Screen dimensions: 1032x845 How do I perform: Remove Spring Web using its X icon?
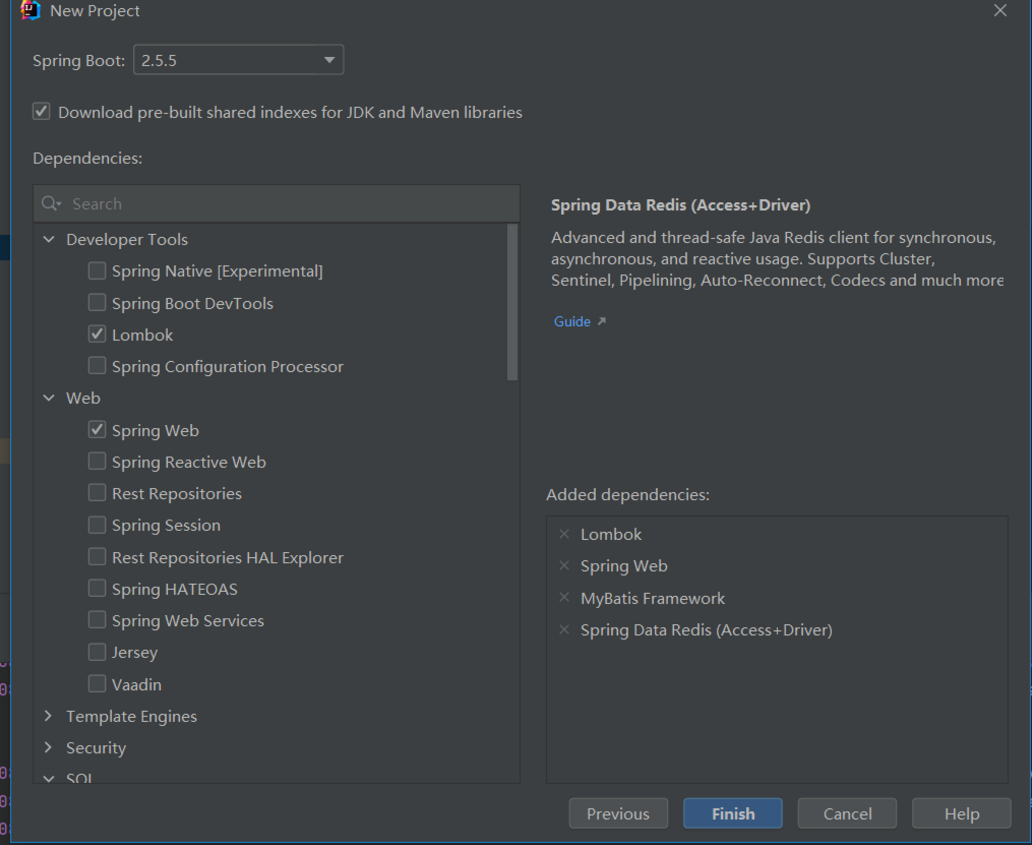pyautogui.click(x=564, y=566)
